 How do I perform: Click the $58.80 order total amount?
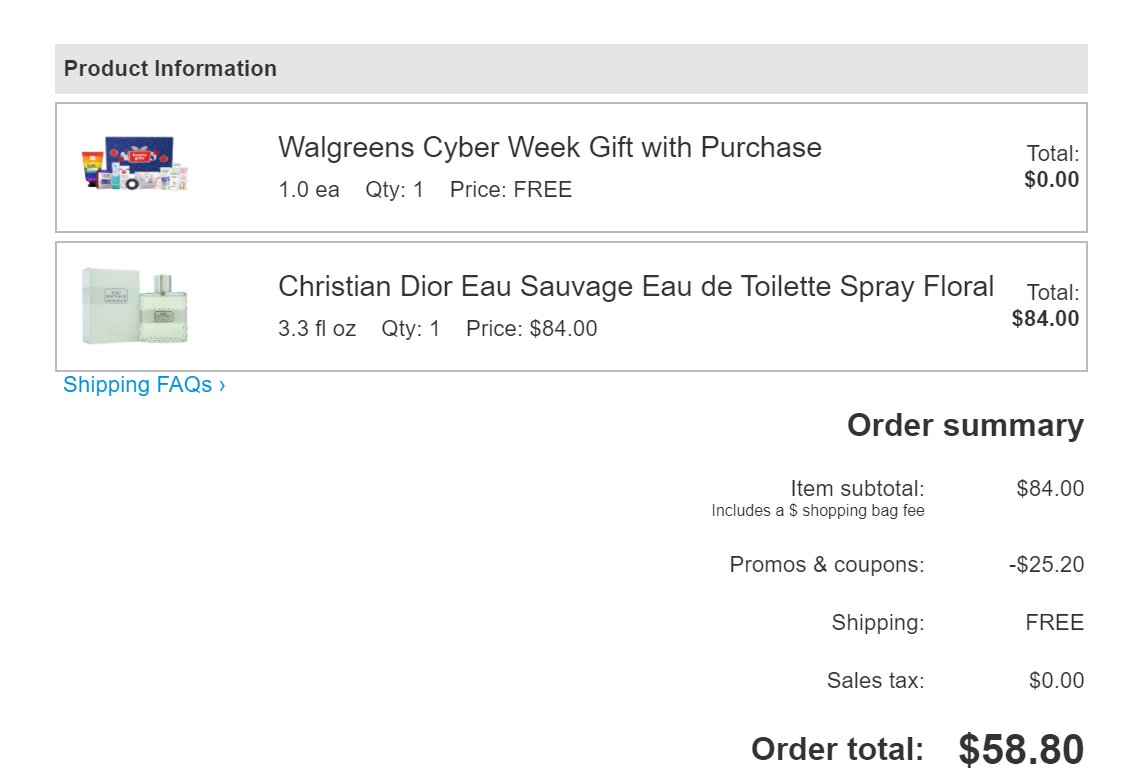click(1020, 750)
